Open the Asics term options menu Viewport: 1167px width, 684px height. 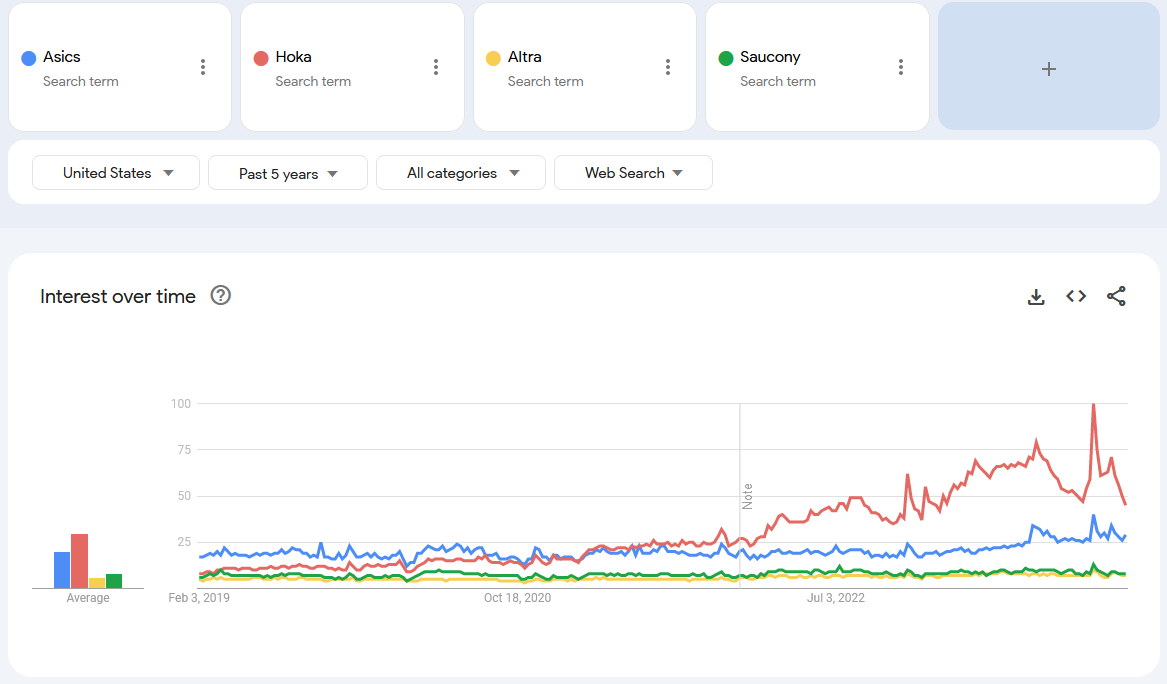pos(202,67)
